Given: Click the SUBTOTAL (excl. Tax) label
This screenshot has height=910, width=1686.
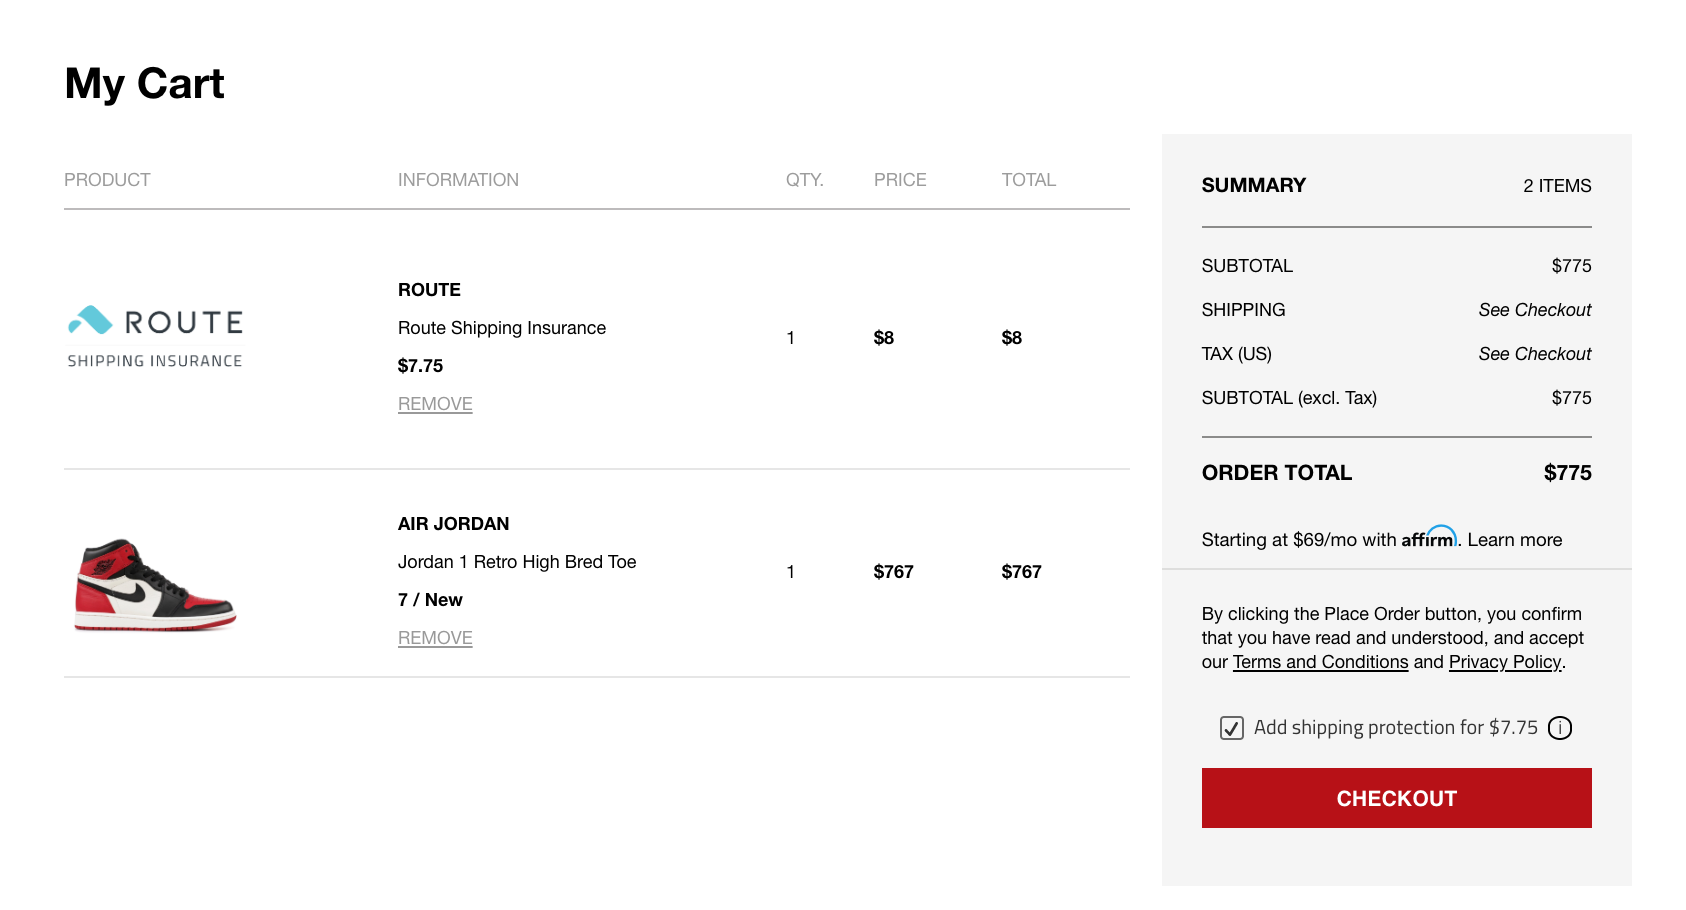Looking at the screenshot, I should point(1289,398).
